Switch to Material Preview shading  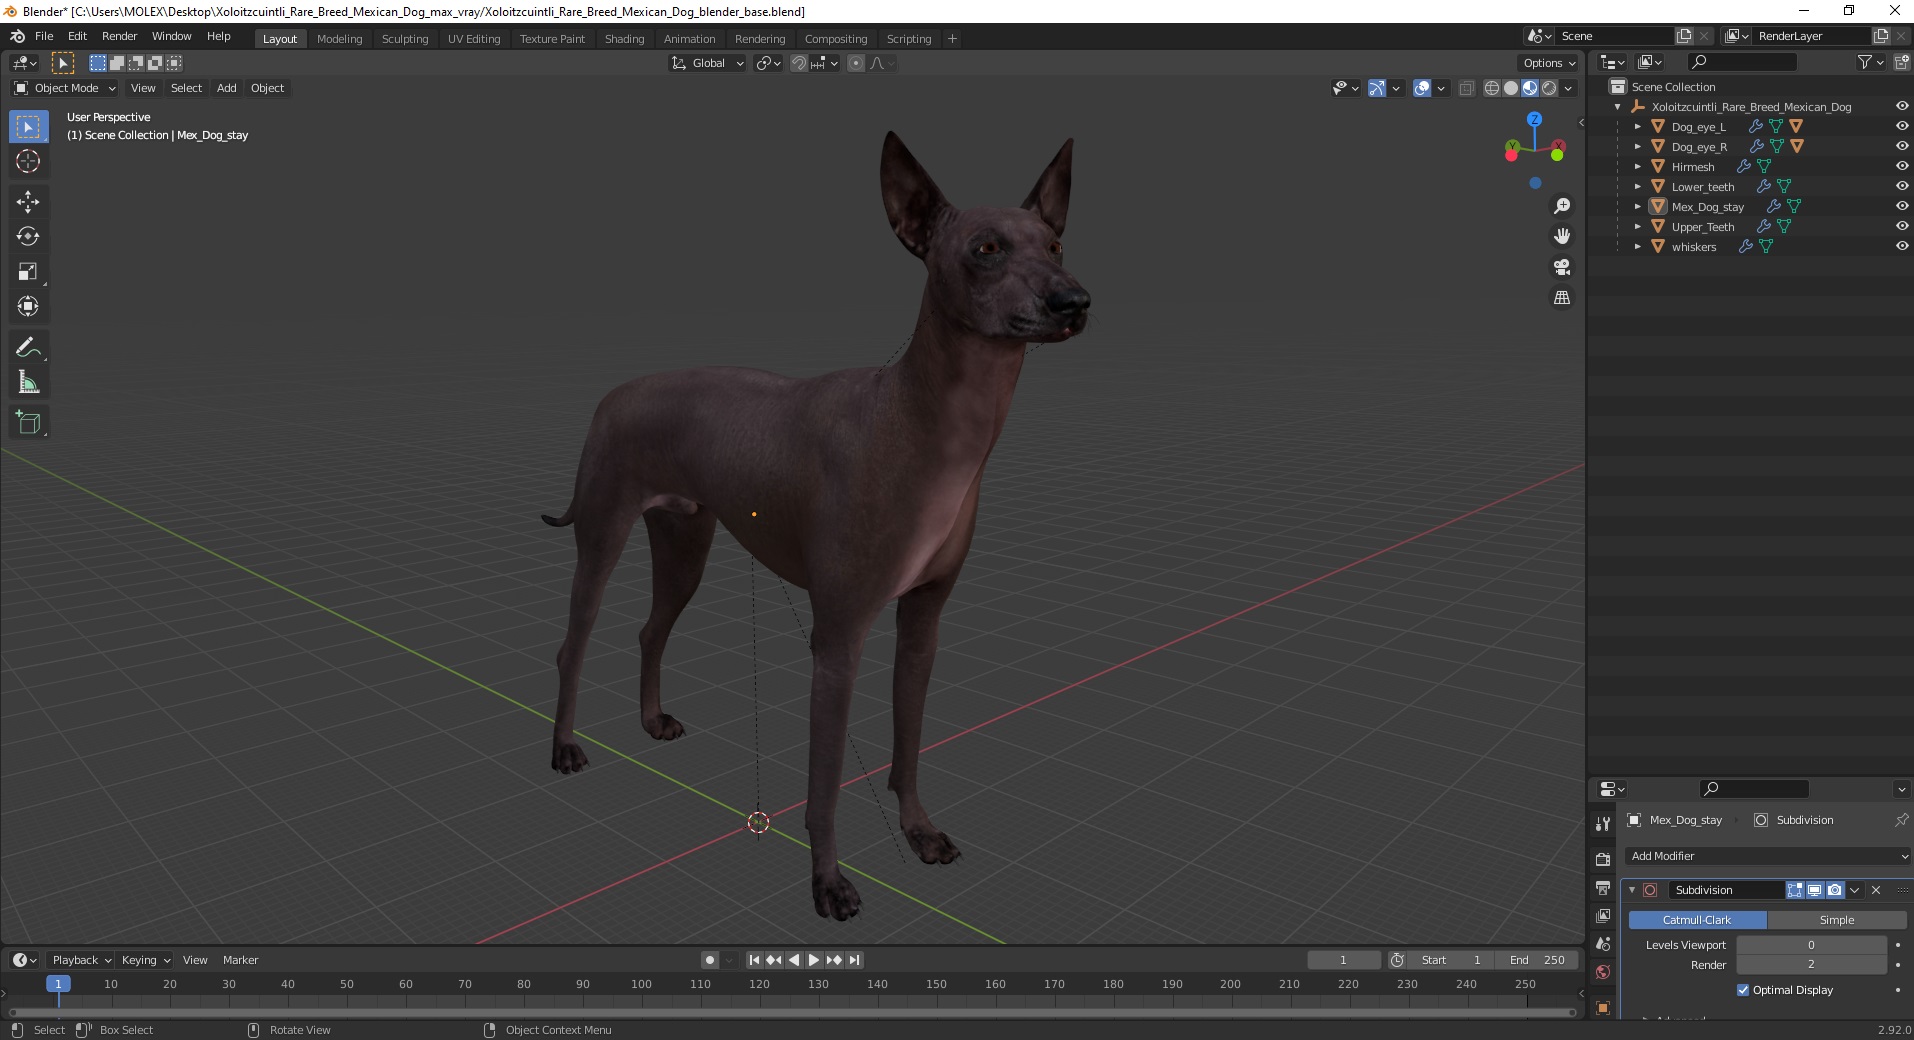point(1530,88)
